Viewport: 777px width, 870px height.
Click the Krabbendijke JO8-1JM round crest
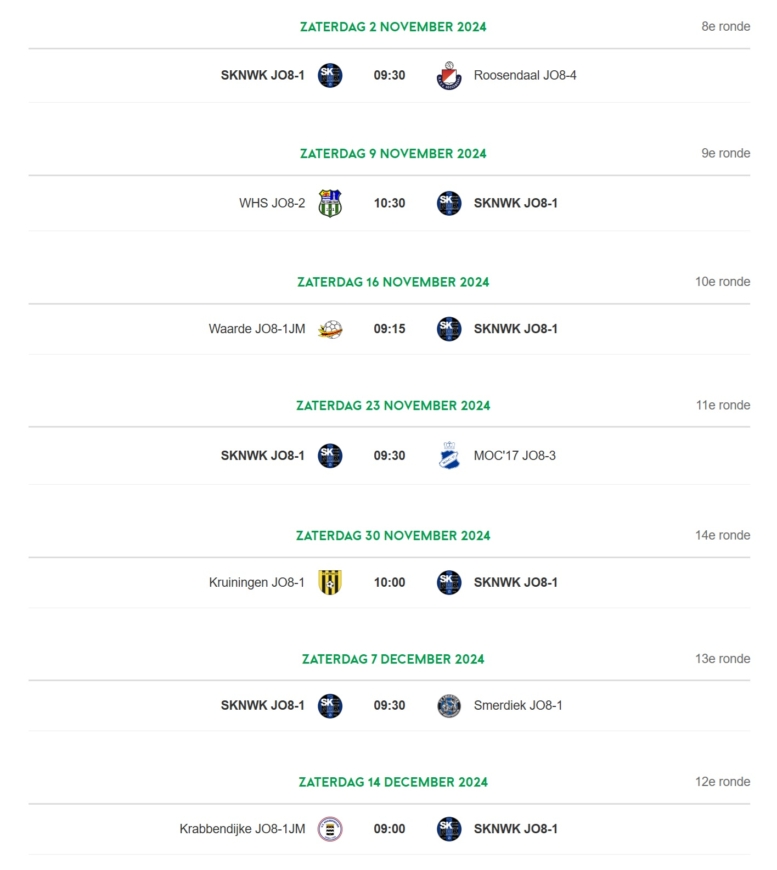tap(330, 829)
